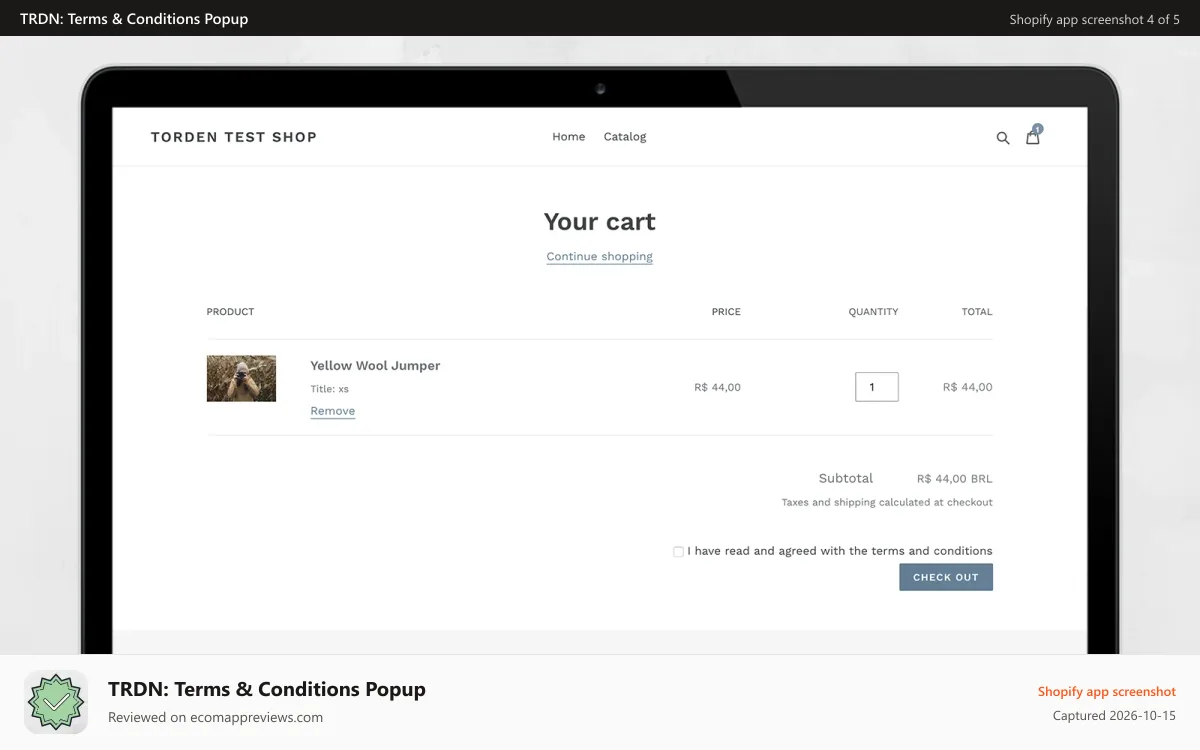1200x750 pixels.
Task: Click 'Shopify app screenshot 4 of 5' caption
Action: [1094, 19]
